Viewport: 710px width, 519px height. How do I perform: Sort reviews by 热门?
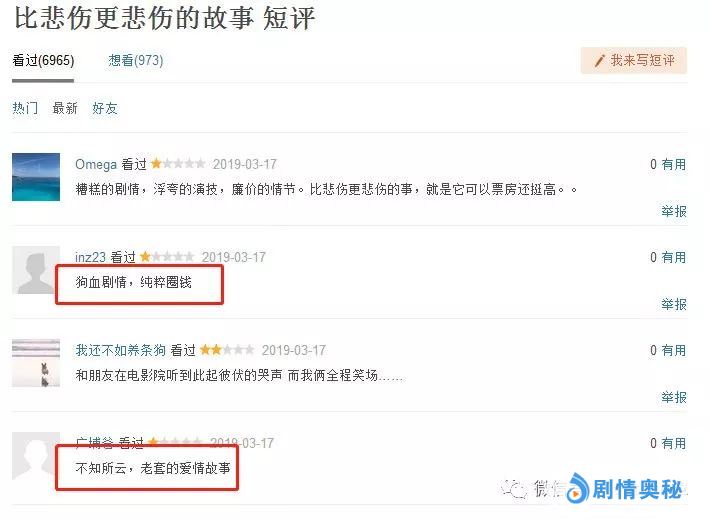[x=25, y=108]
